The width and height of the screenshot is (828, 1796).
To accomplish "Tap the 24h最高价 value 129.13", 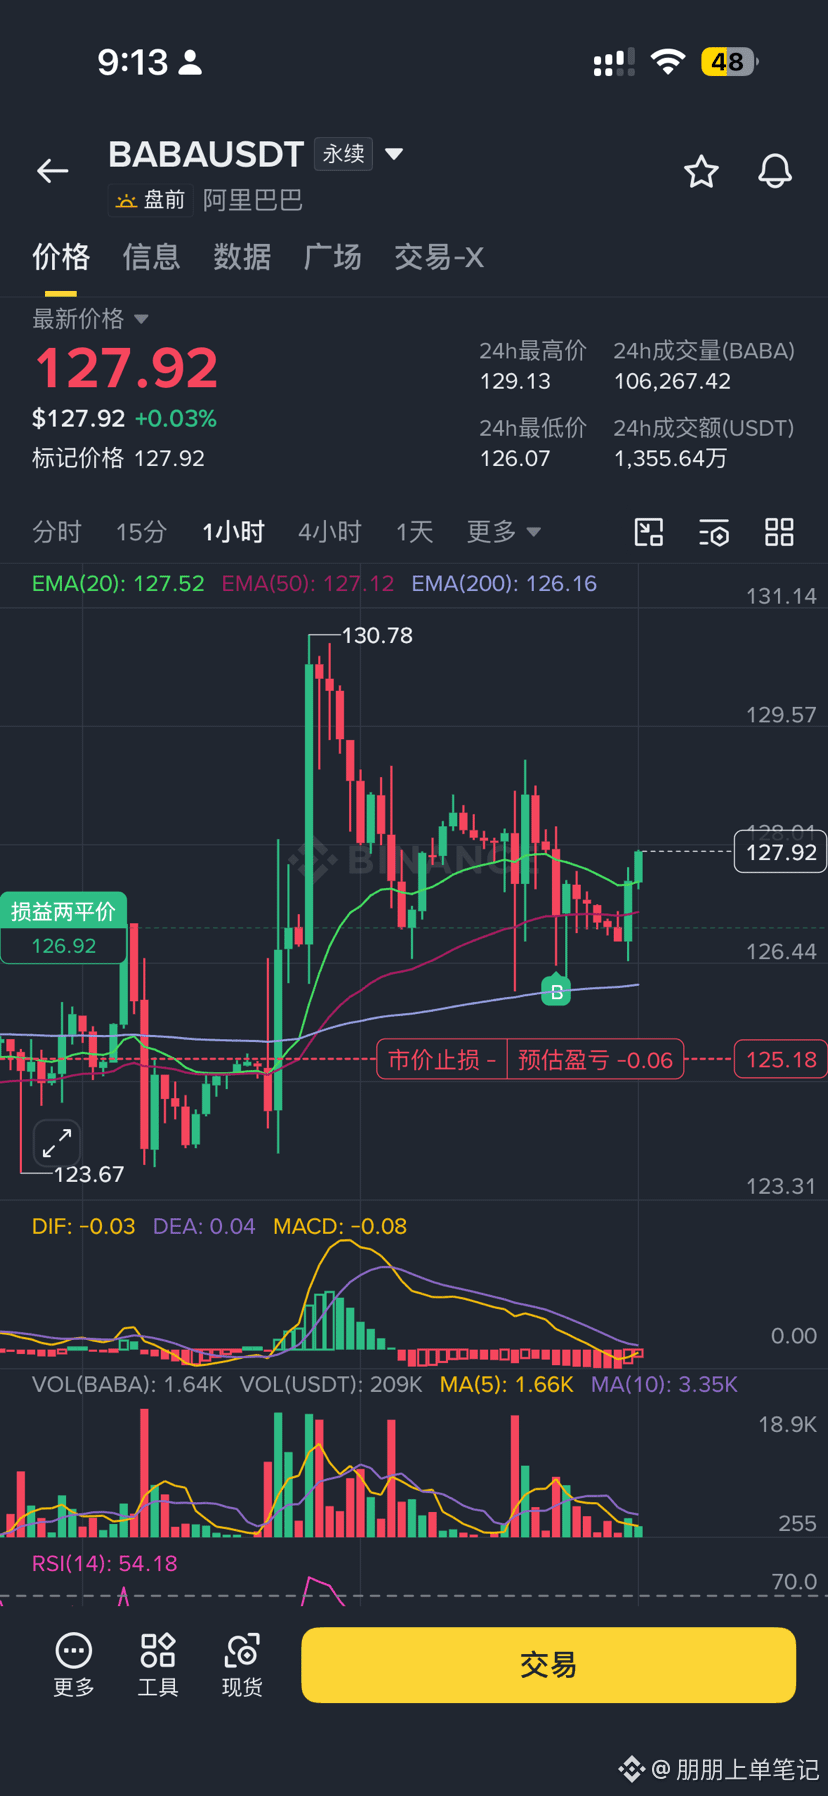I will [515, 381].
